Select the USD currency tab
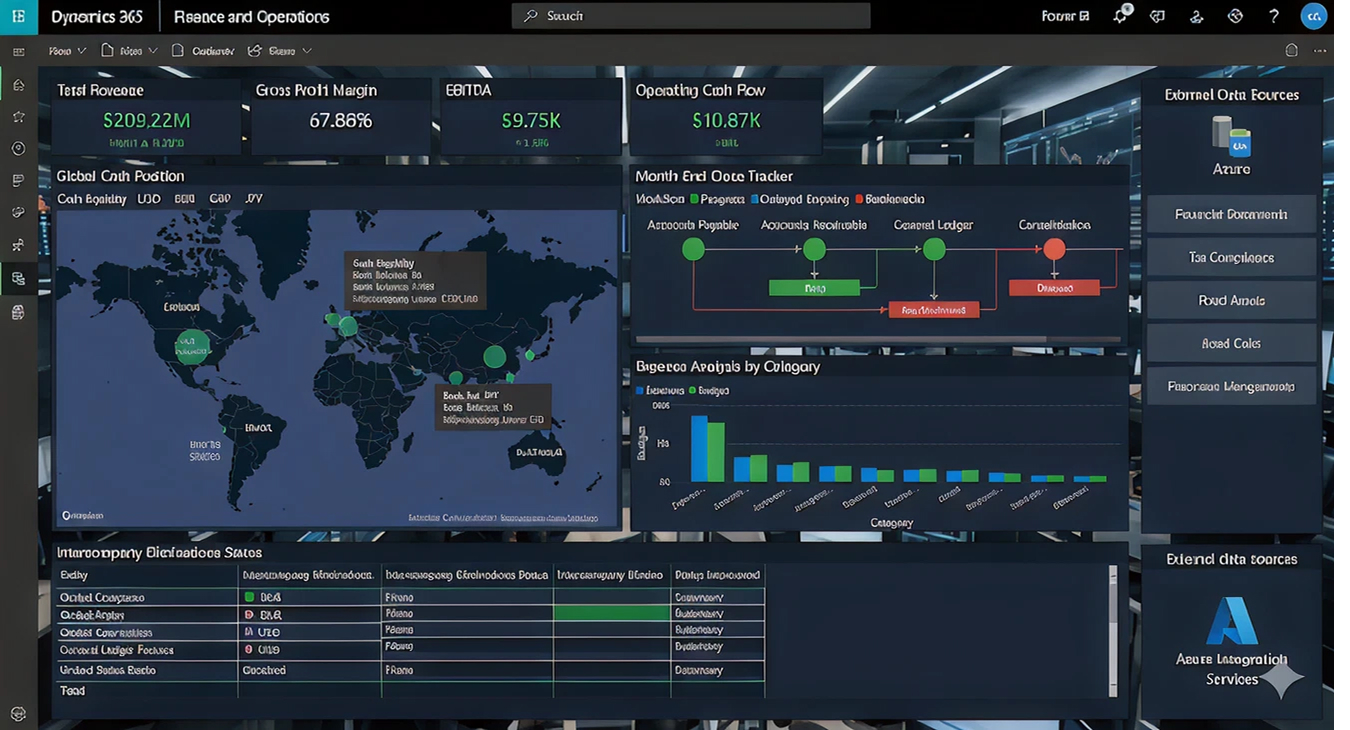Viewport: 1350px width, 730px height. [148, 199]
